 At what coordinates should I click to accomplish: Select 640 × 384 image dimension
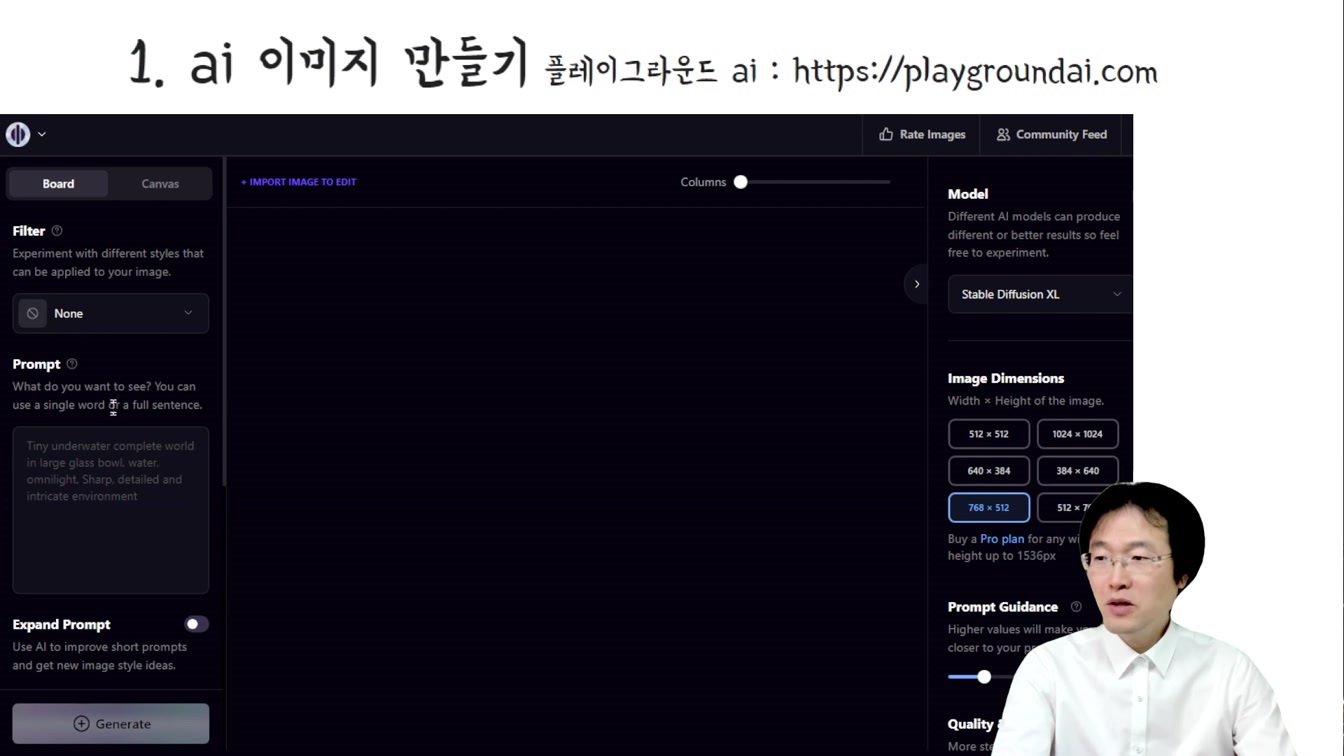coord(989,471)
